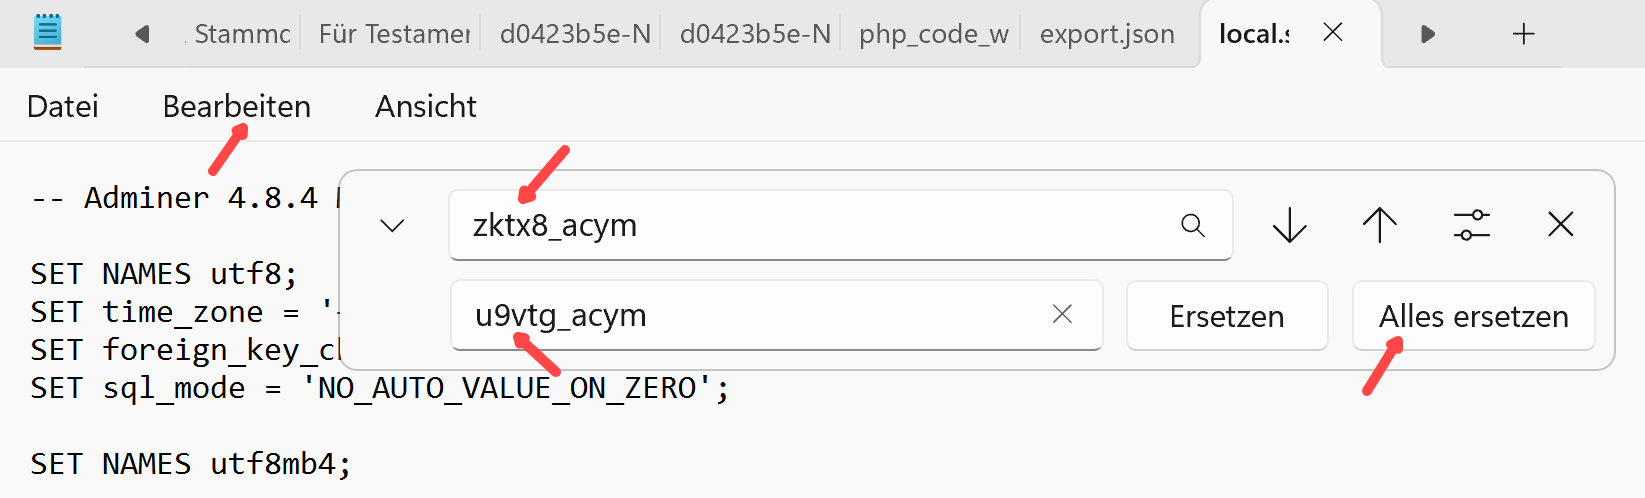Switch to the php_code_w tab
1645x498 pixels.
point(933,34)
